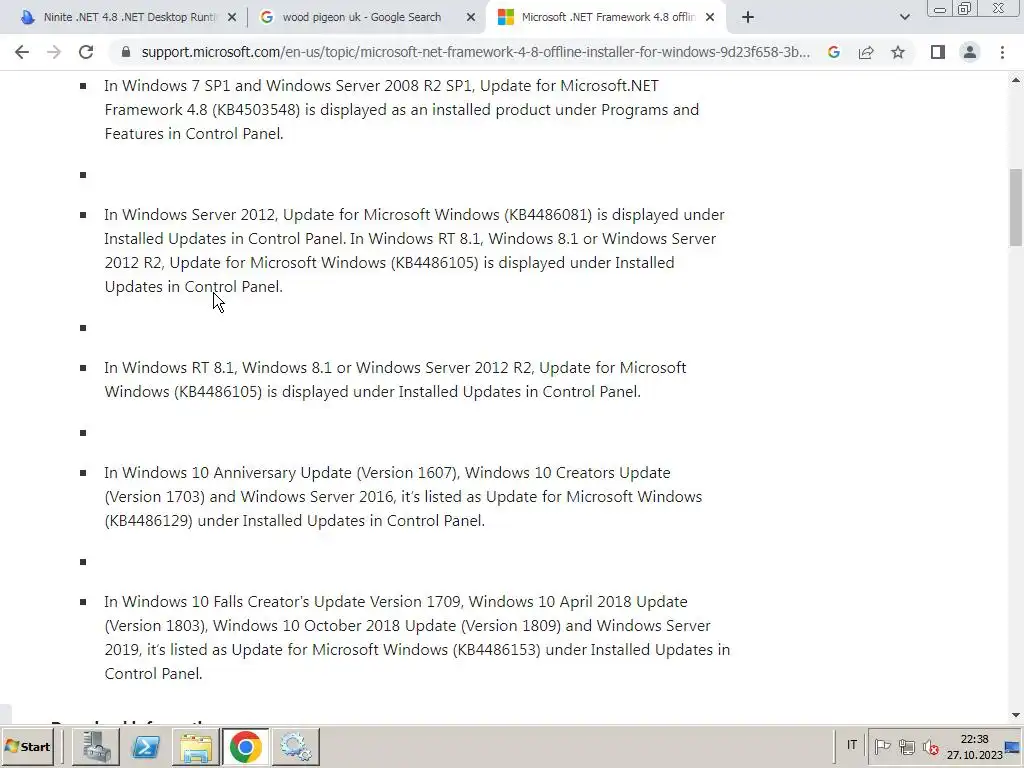Viewport: 1024px width, 768px height.
Task: Open the gears settings app in taskbar
Action: [295, 746]
